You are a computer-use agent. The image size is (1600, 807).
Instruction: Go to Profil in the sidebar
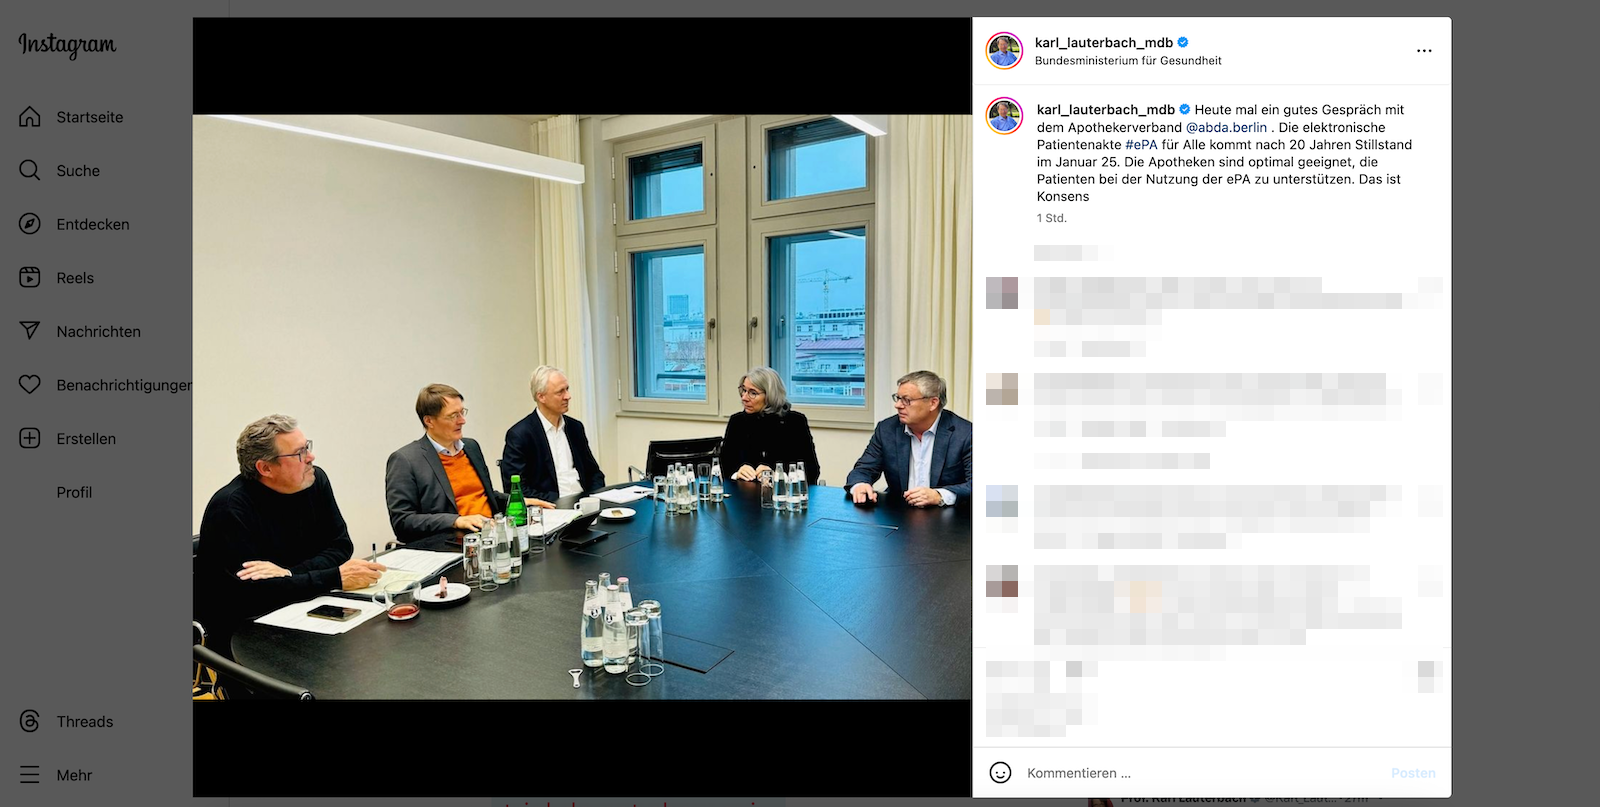click(74, 492)
